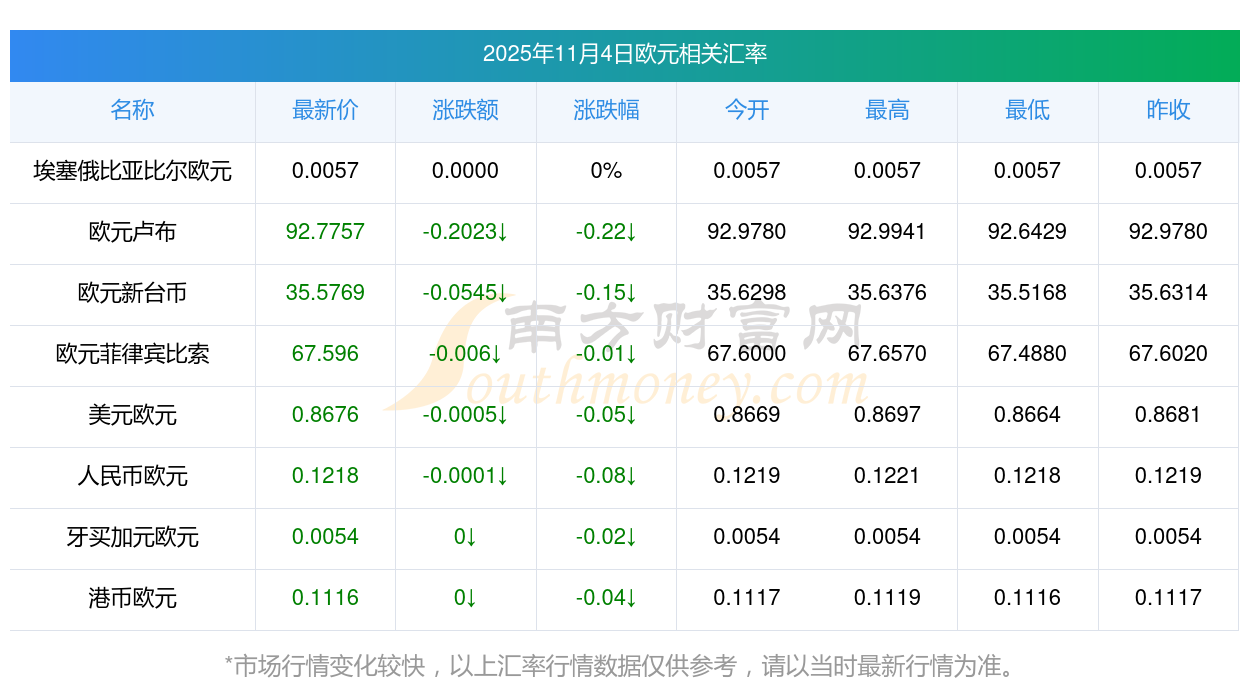The image size is (1250, 697).
Task: Click the 牙买加元欧元 row name
Action: point(132,538)
